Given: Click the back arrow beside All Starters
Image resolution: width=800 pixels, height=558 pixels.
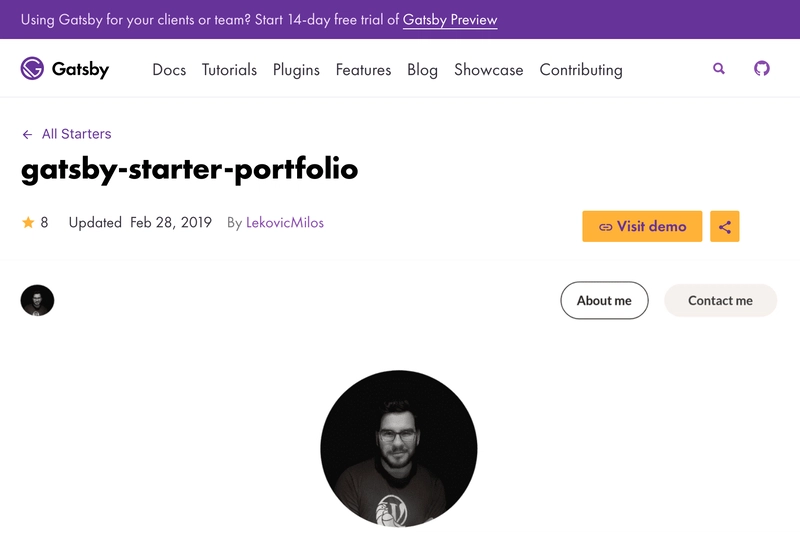Looking at the screenshot, I should 28,134.
